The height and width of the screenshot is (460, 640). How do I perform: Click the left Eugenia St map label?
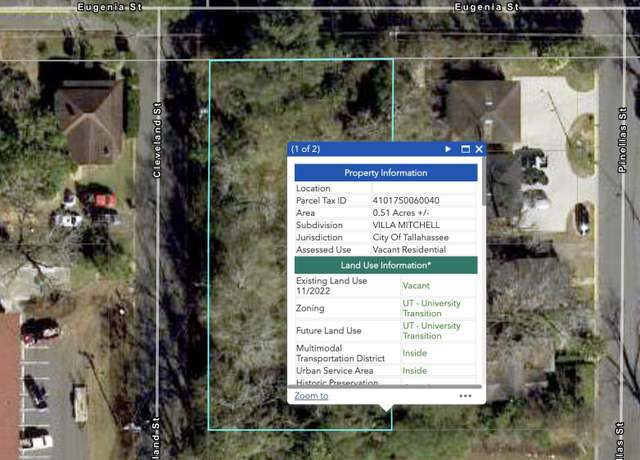click(109, 7)
